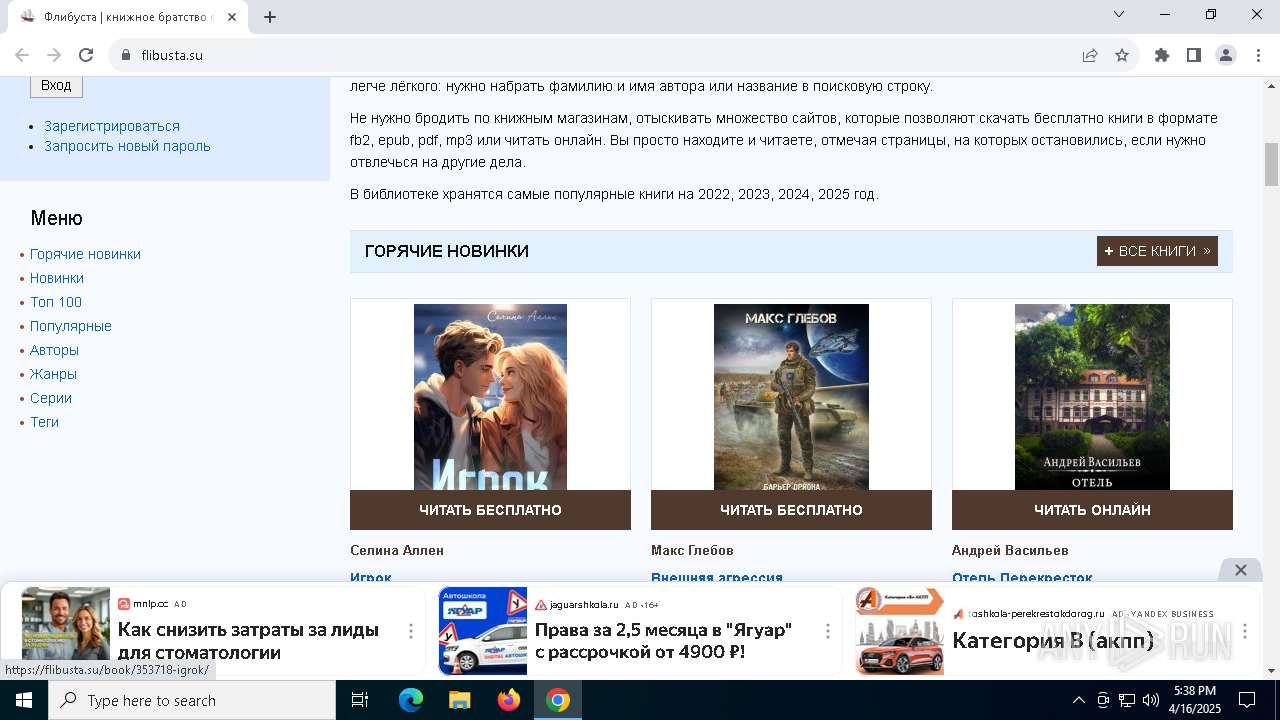Open the Категория В (акпп) ad
Image resolution: width=1280 pixels, height=720 pixels.
1053,640
